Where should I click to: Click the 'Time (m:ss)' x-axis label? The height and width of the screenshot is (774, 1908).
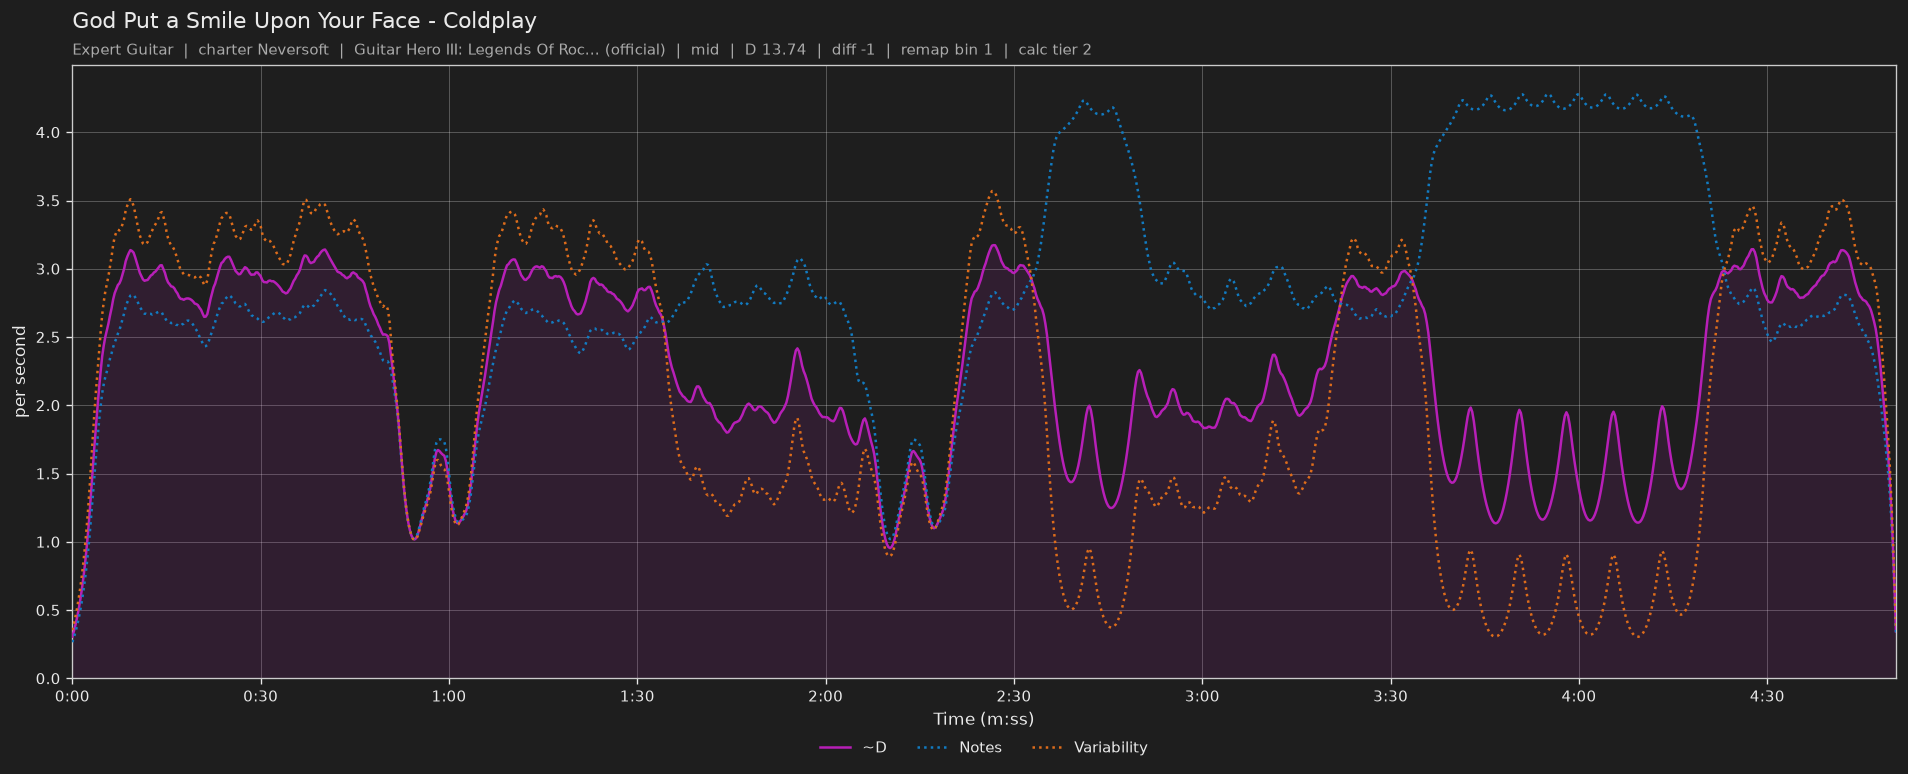pyautogui.click(x=984, y=719)
